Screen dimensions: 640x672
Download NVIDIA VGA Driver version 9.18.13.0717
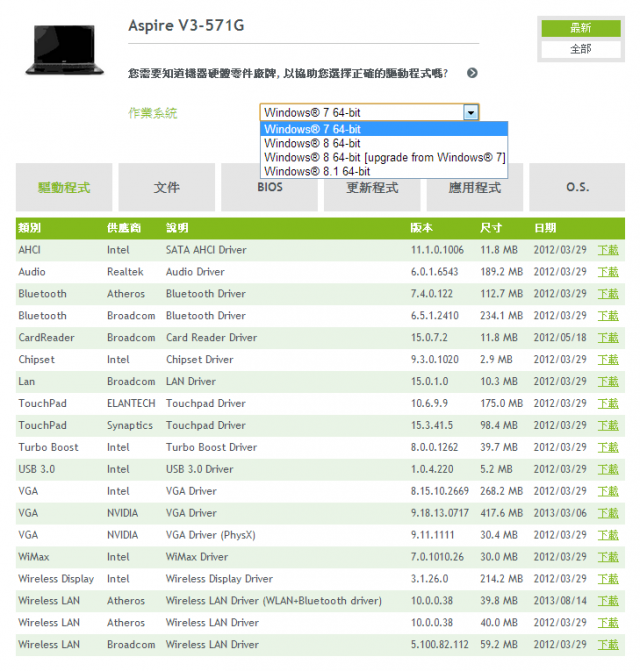point(608,513)
